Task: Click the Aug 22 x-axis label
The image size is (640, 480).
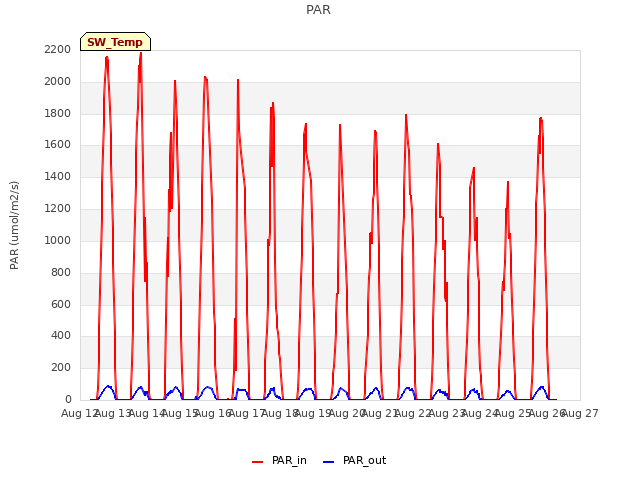Action: [x=413, y=413]
